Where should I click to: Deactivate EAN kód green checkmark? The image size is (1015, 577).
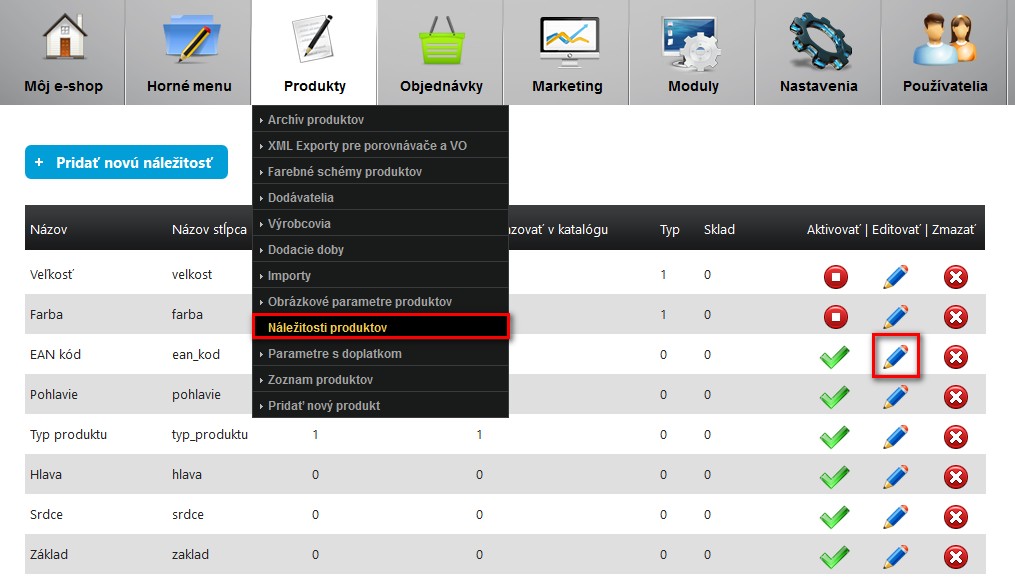tap(834, 357)
